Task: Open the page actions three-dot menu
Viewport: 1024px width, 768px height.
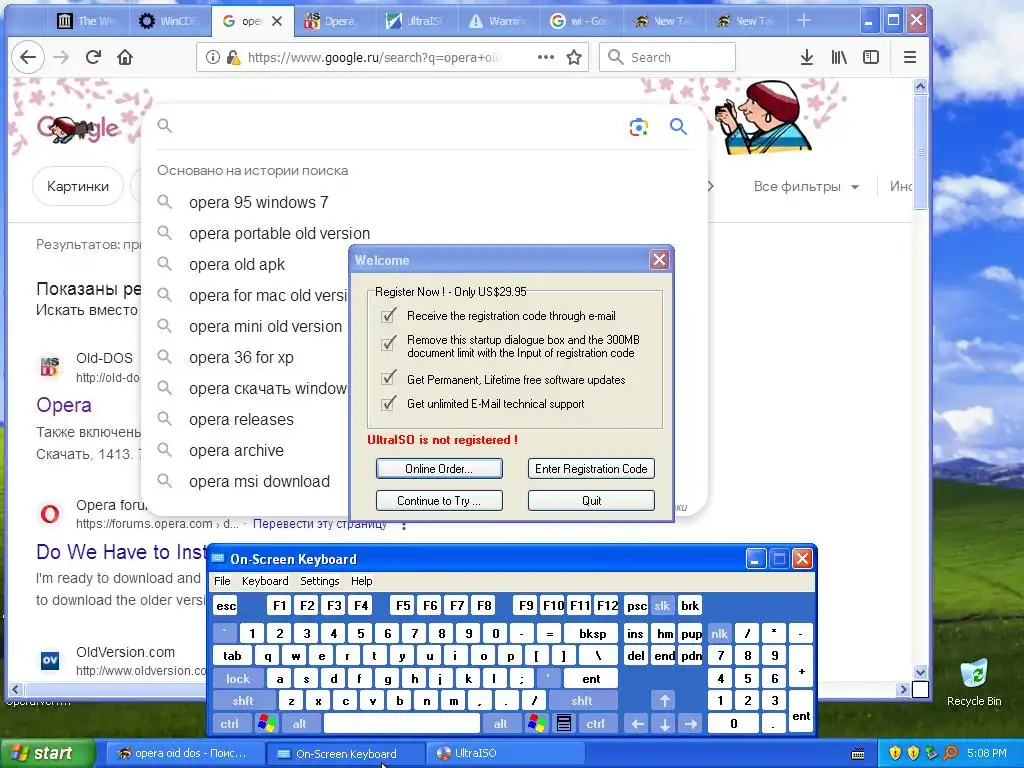Action: click(546, 57)
